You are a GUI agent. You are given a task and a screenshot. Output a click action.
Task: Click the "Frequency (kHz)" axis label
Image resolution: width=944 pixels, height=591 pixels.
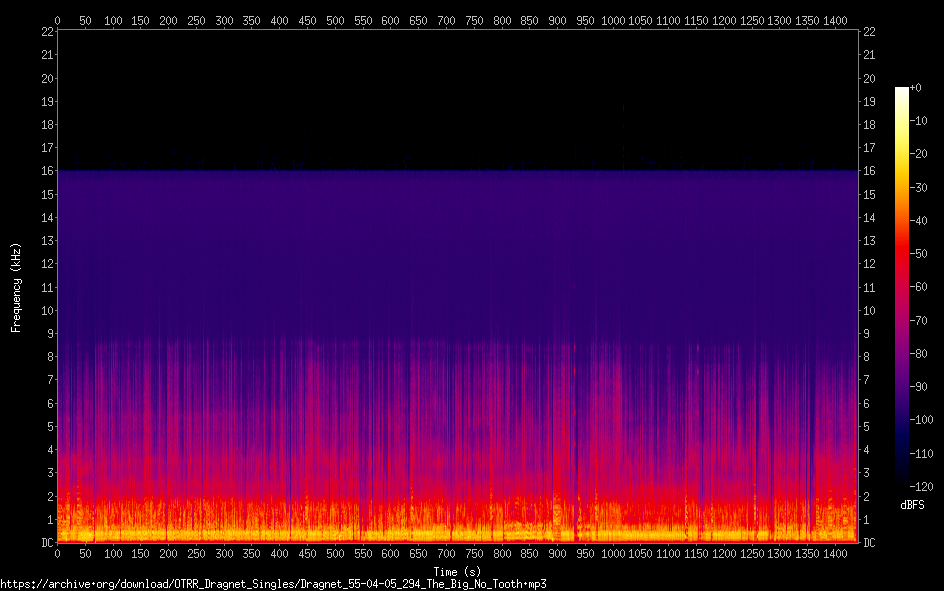coord(16,287)
